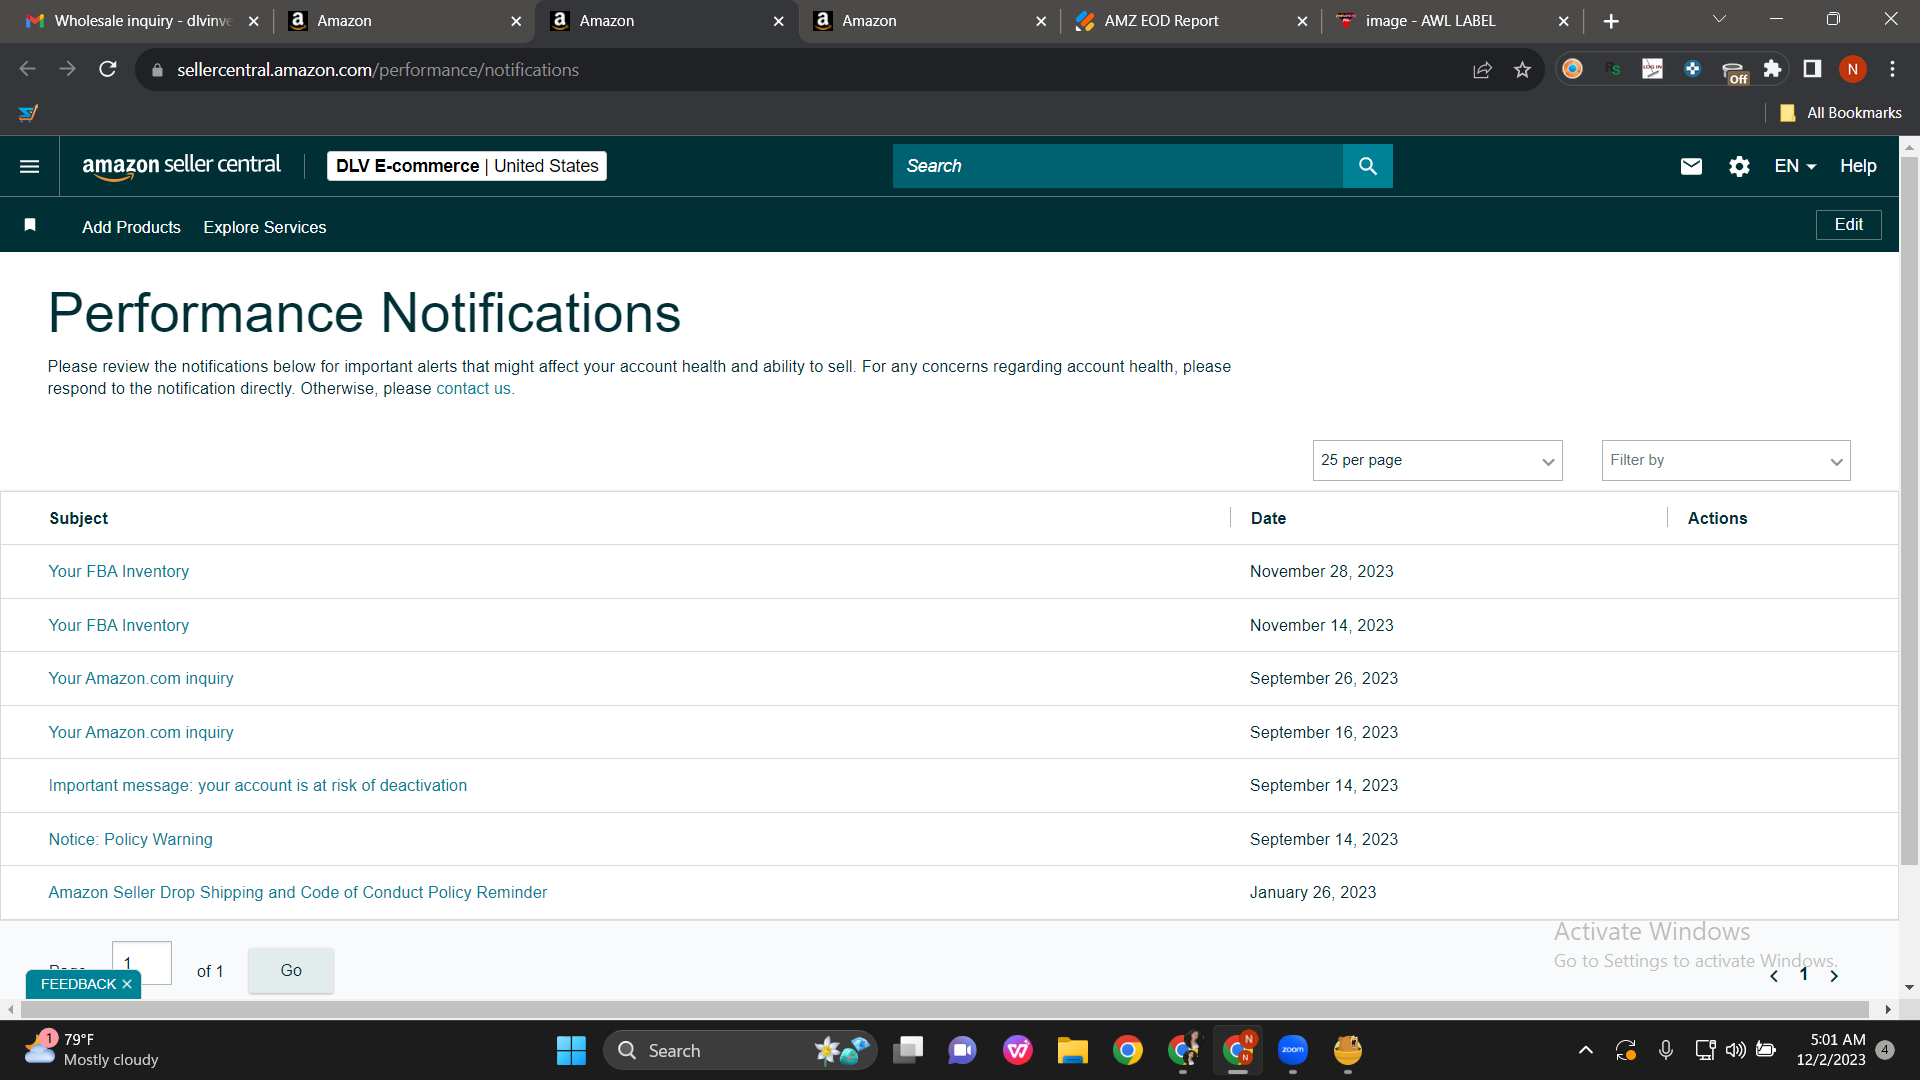Open Notice: Policy Warning notification
Screen dimensions: 1920x1080
point(130,839)
